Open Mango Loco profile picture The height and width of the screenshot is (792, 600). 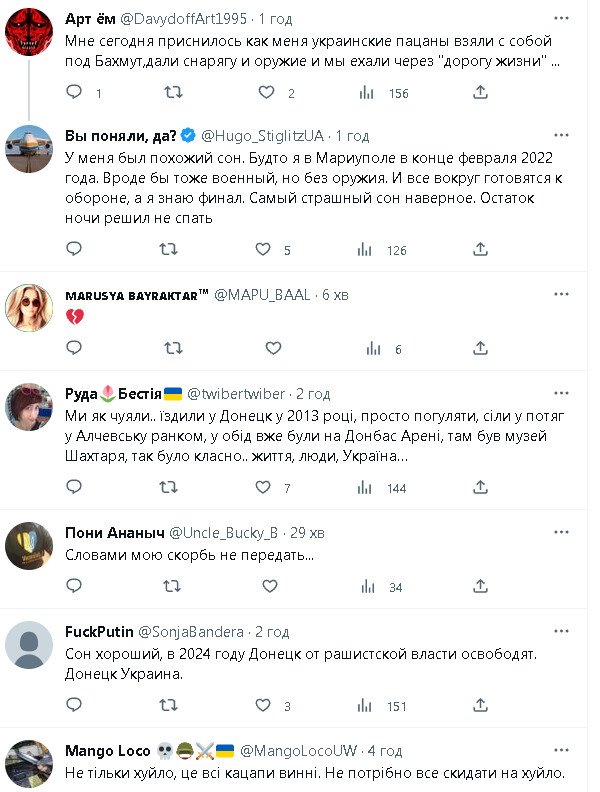29,765
